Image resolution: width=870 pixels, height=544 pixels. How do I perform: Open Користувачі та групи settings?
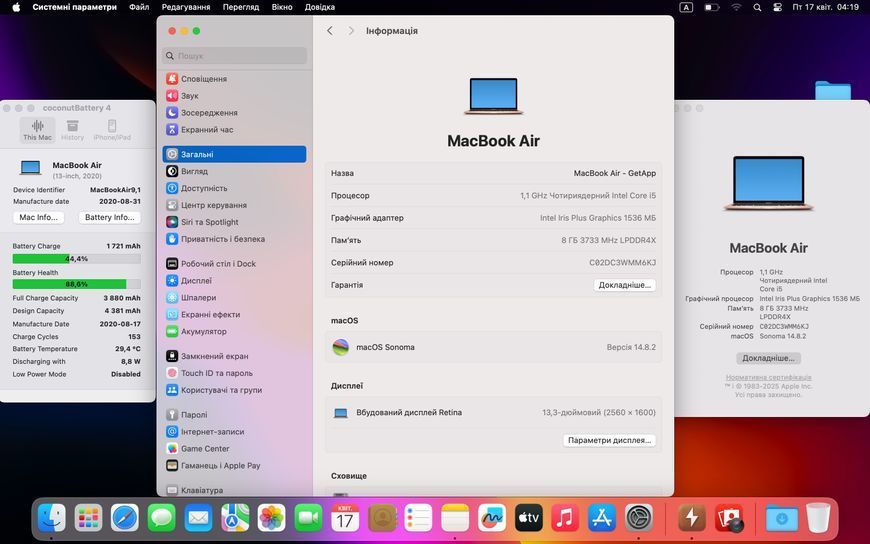coord(234,390)
